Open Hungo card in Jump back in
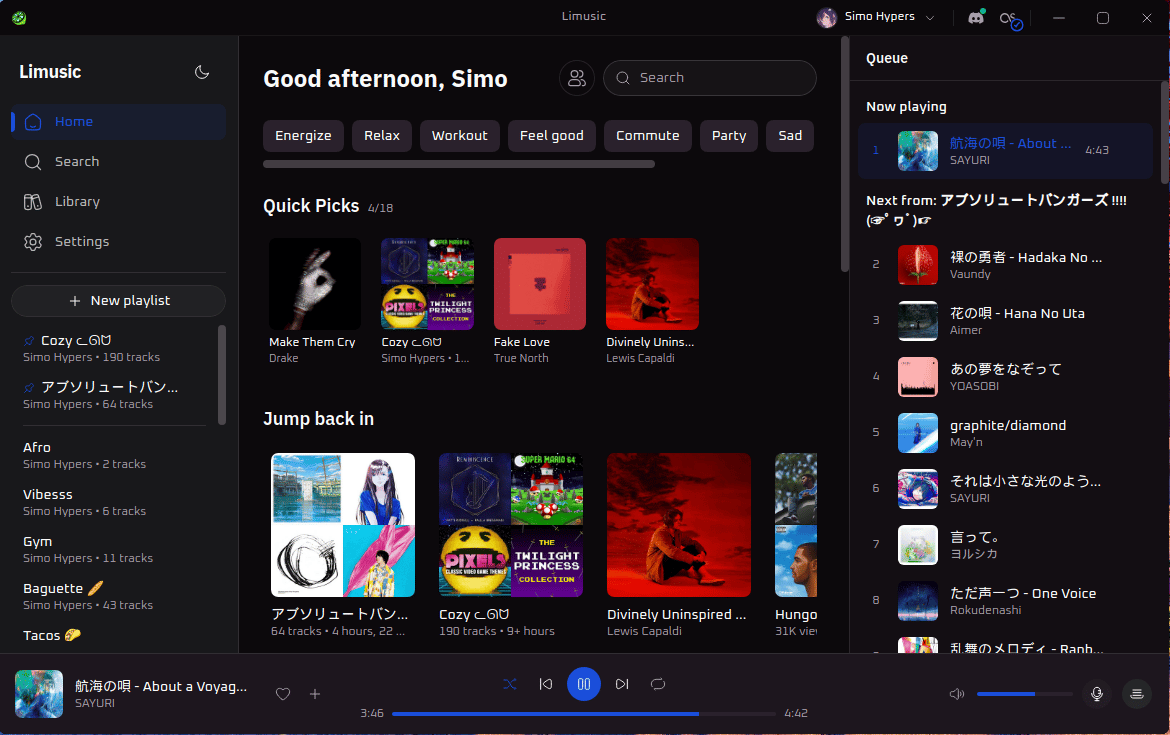Screen dimensions: 1170x735 [x=796, y=525]
